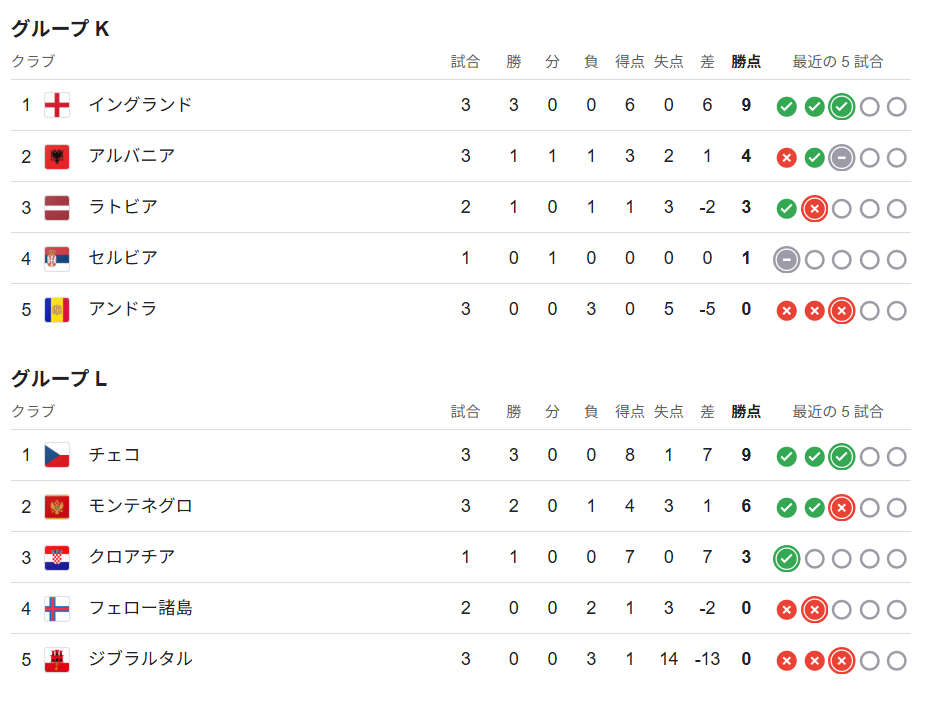Open the イングランド team link
The width and height of the screenshot is (925, 702).
tap(140, 105)
